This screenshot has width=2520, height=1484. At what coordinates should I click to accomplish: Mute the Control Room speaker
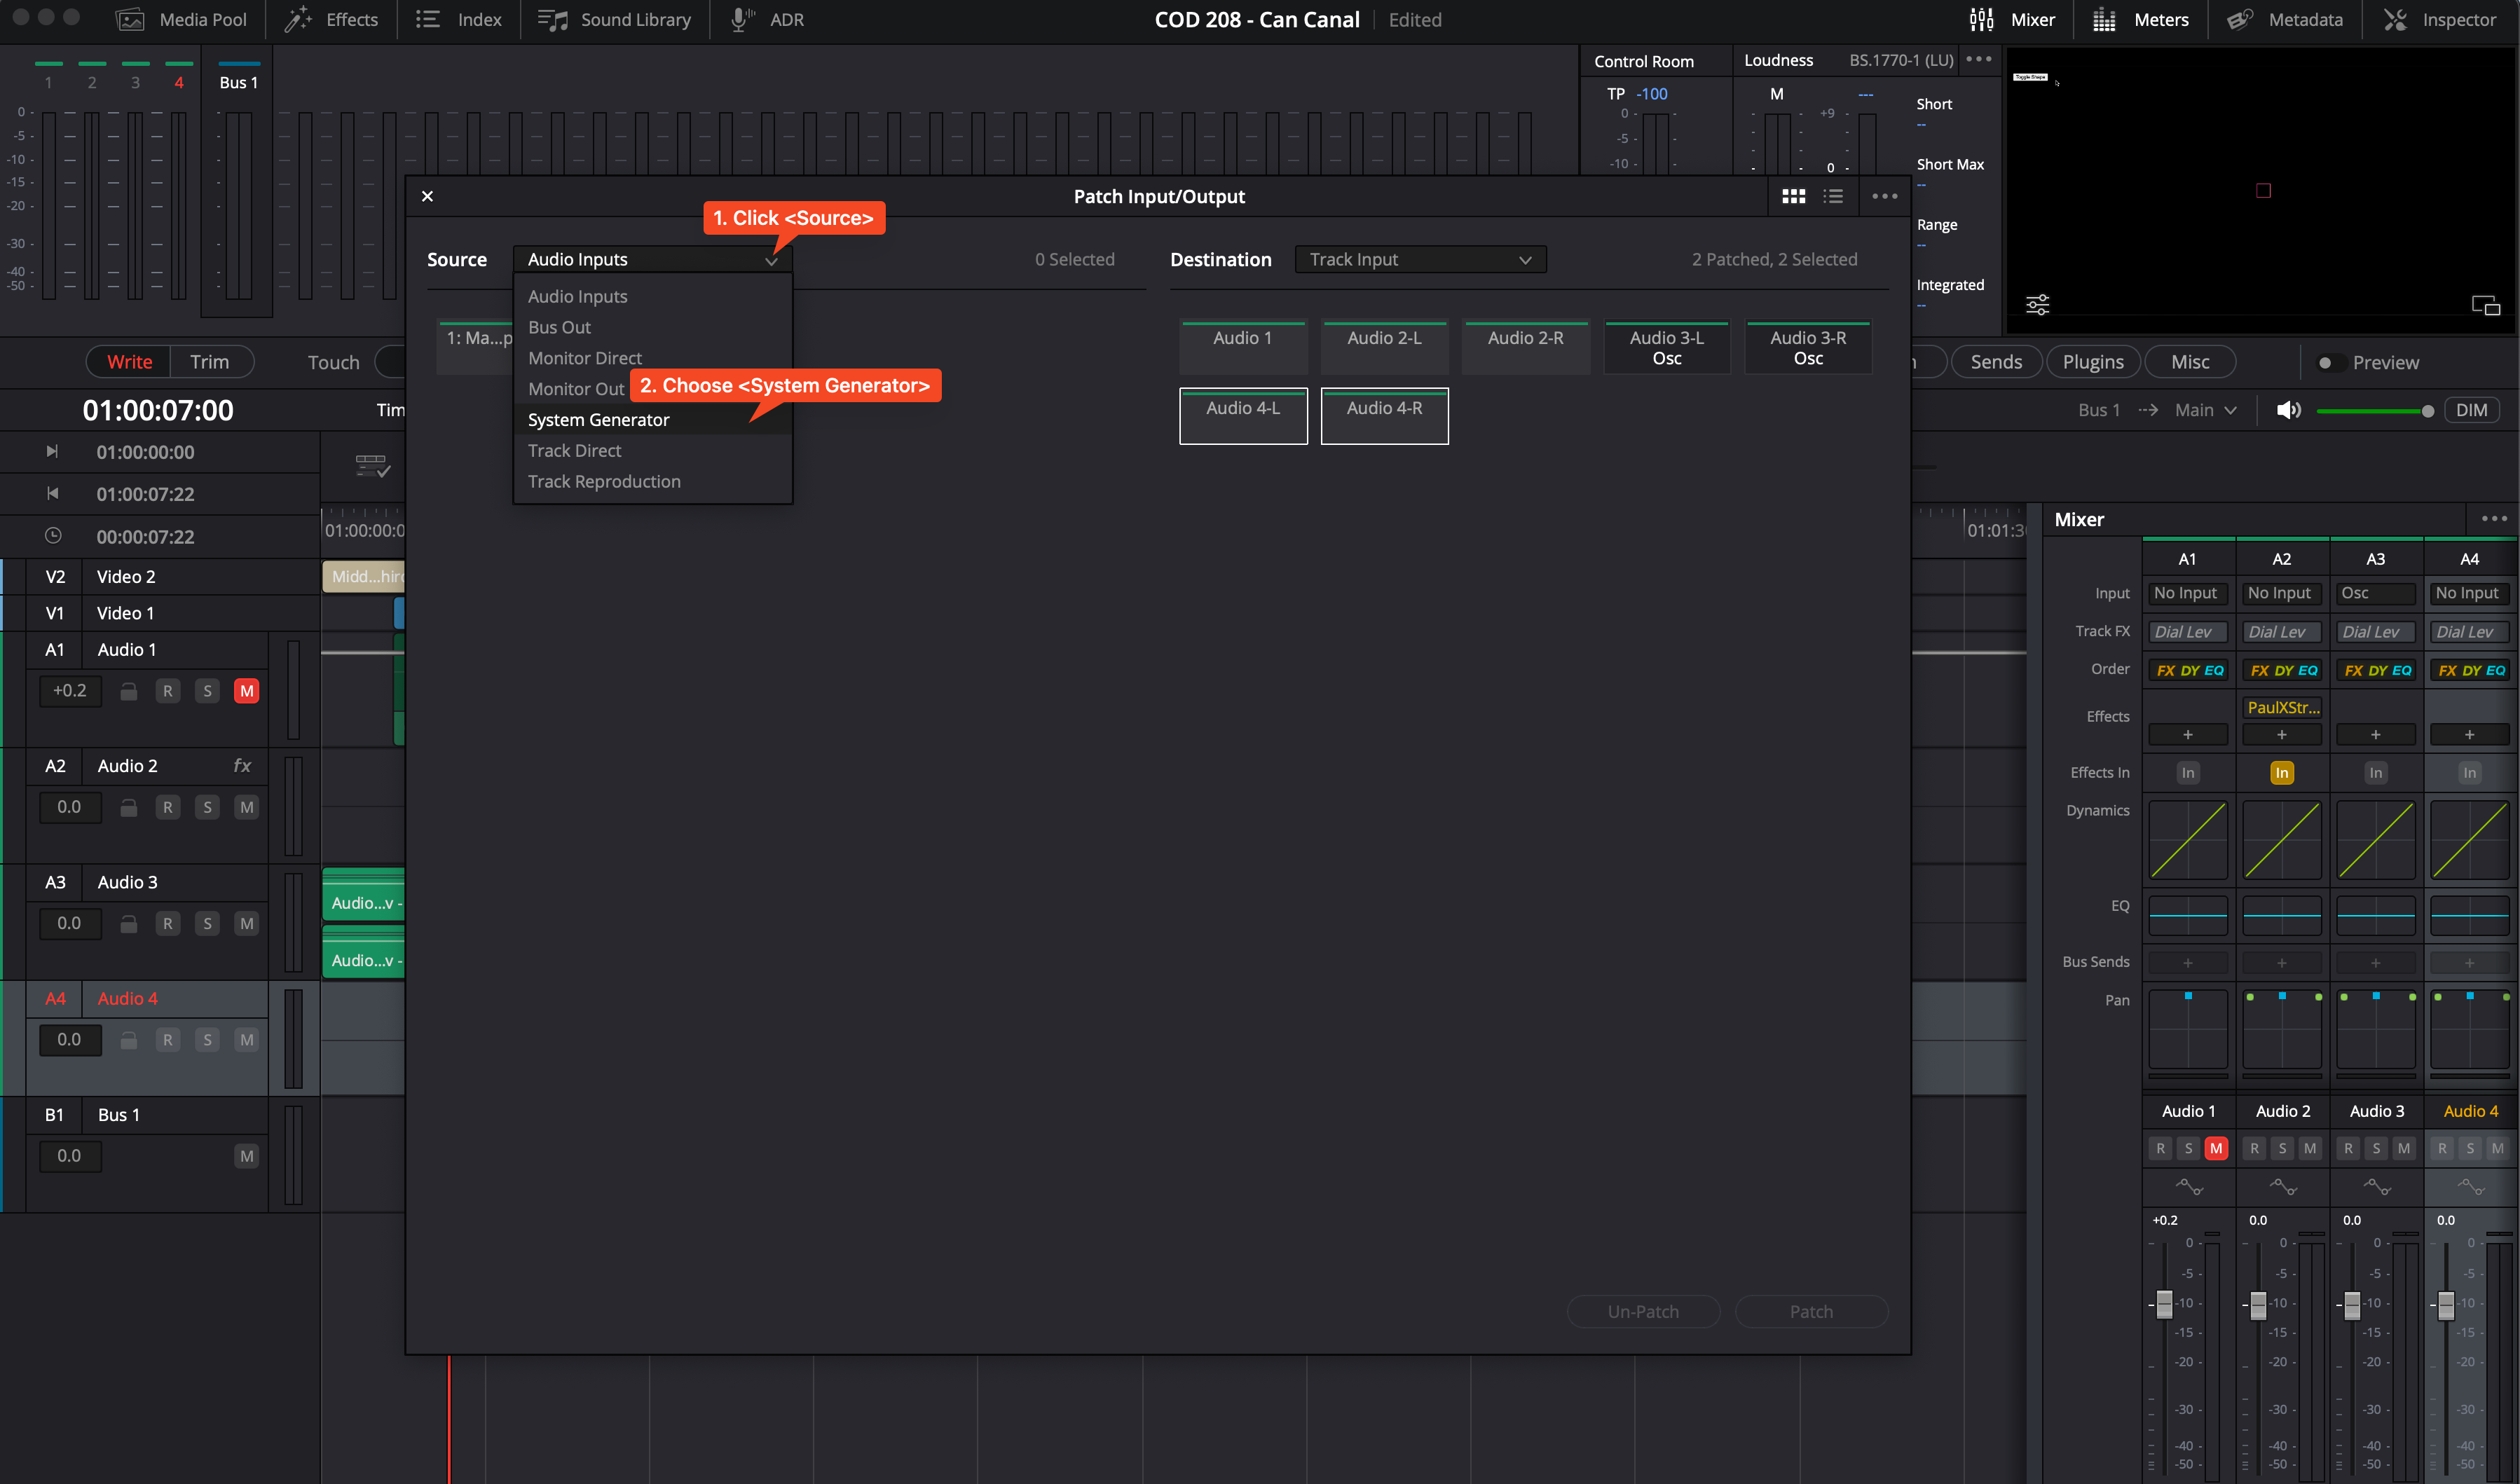(x=2288, y=410)
